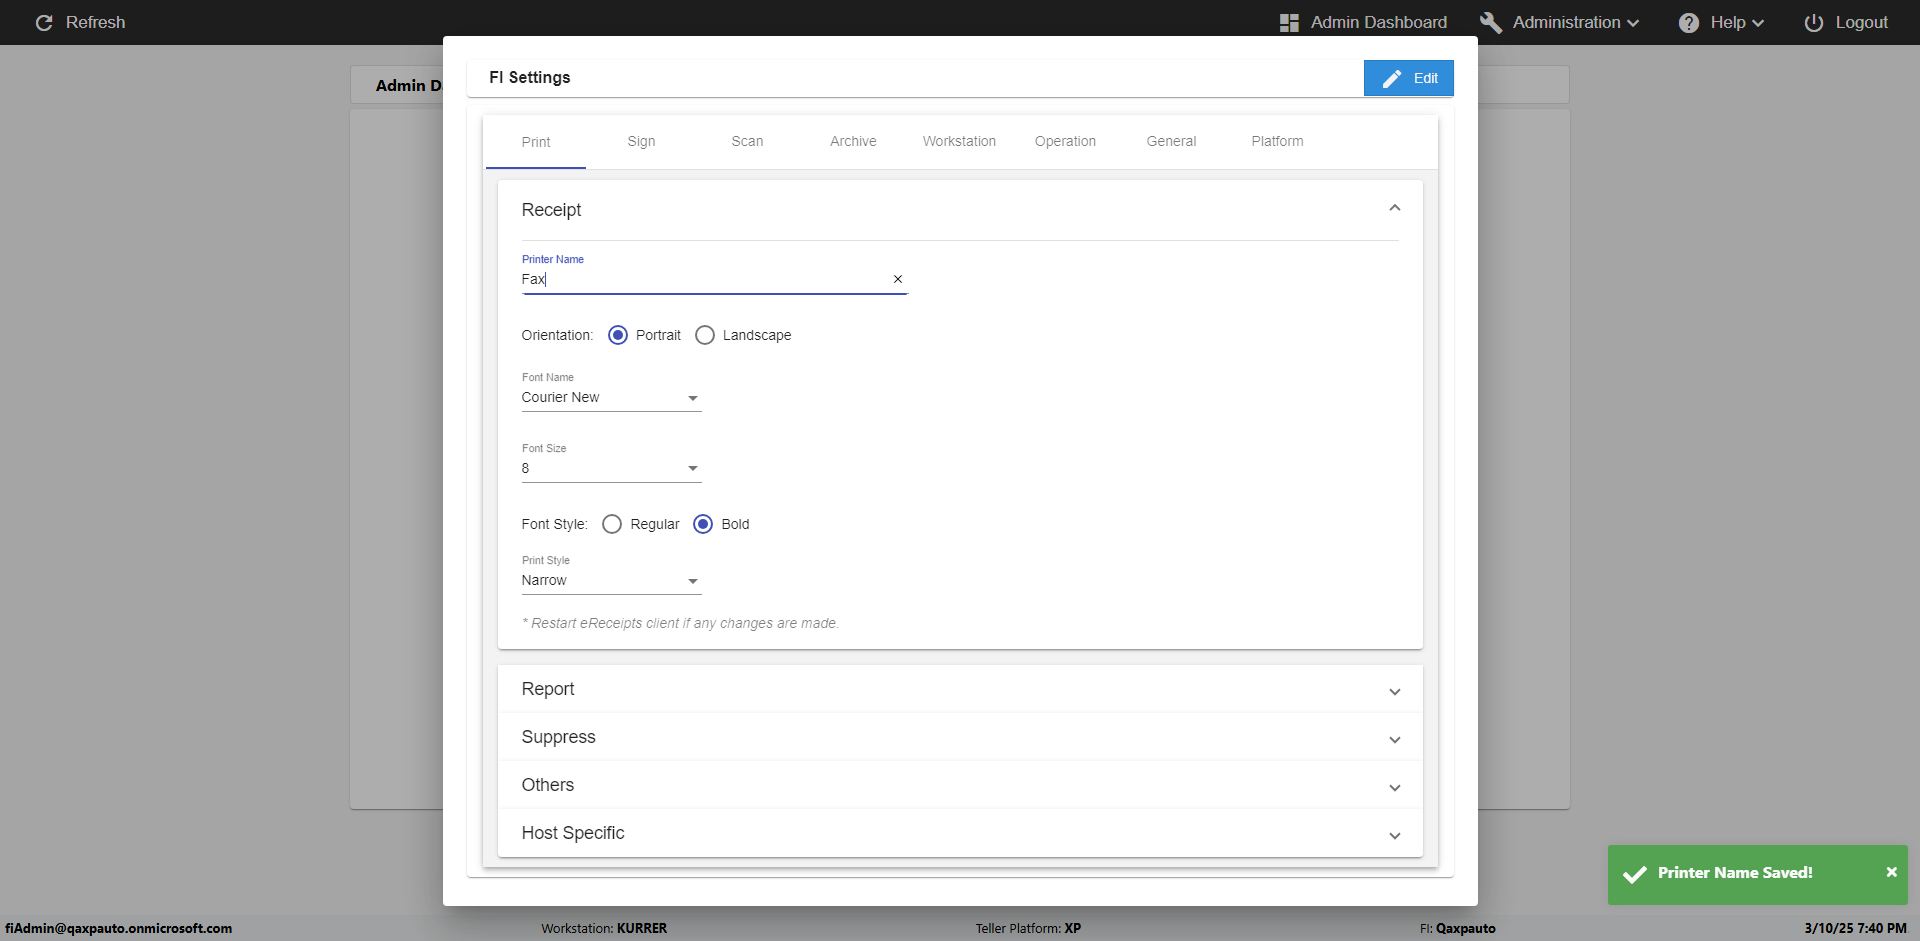
Task: Open the Font Size dropdown
Action: [611, 468]
